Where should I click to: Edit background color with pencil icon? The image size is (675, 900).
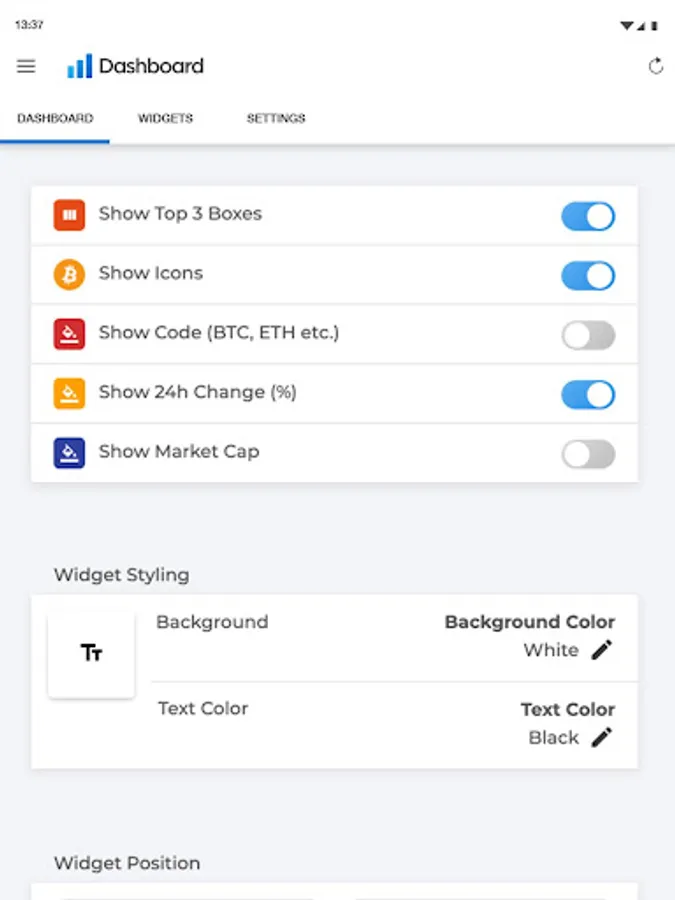pos(601,650)
